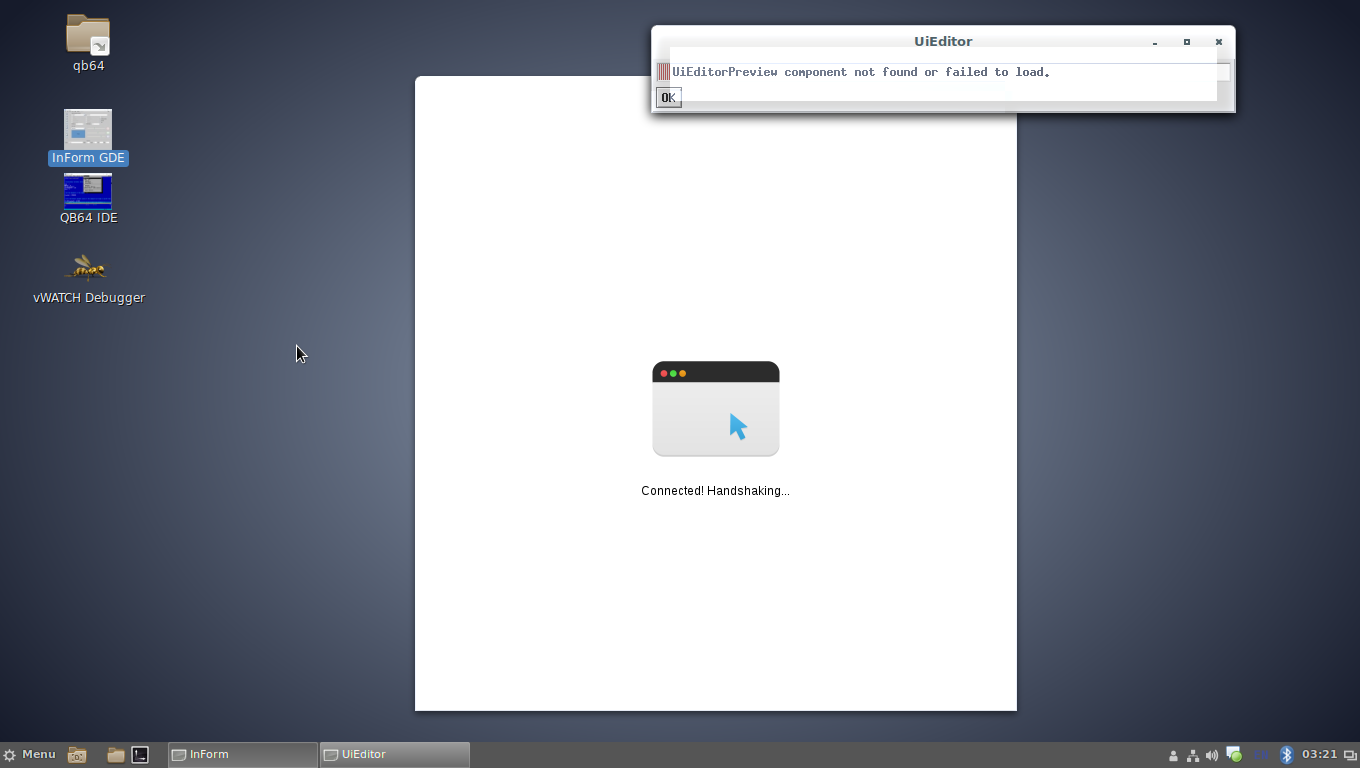Viewport: 1360px width, 768px height.
Task: Select the InForm GDE desktop icon
Action: click(x=88, y=130)
